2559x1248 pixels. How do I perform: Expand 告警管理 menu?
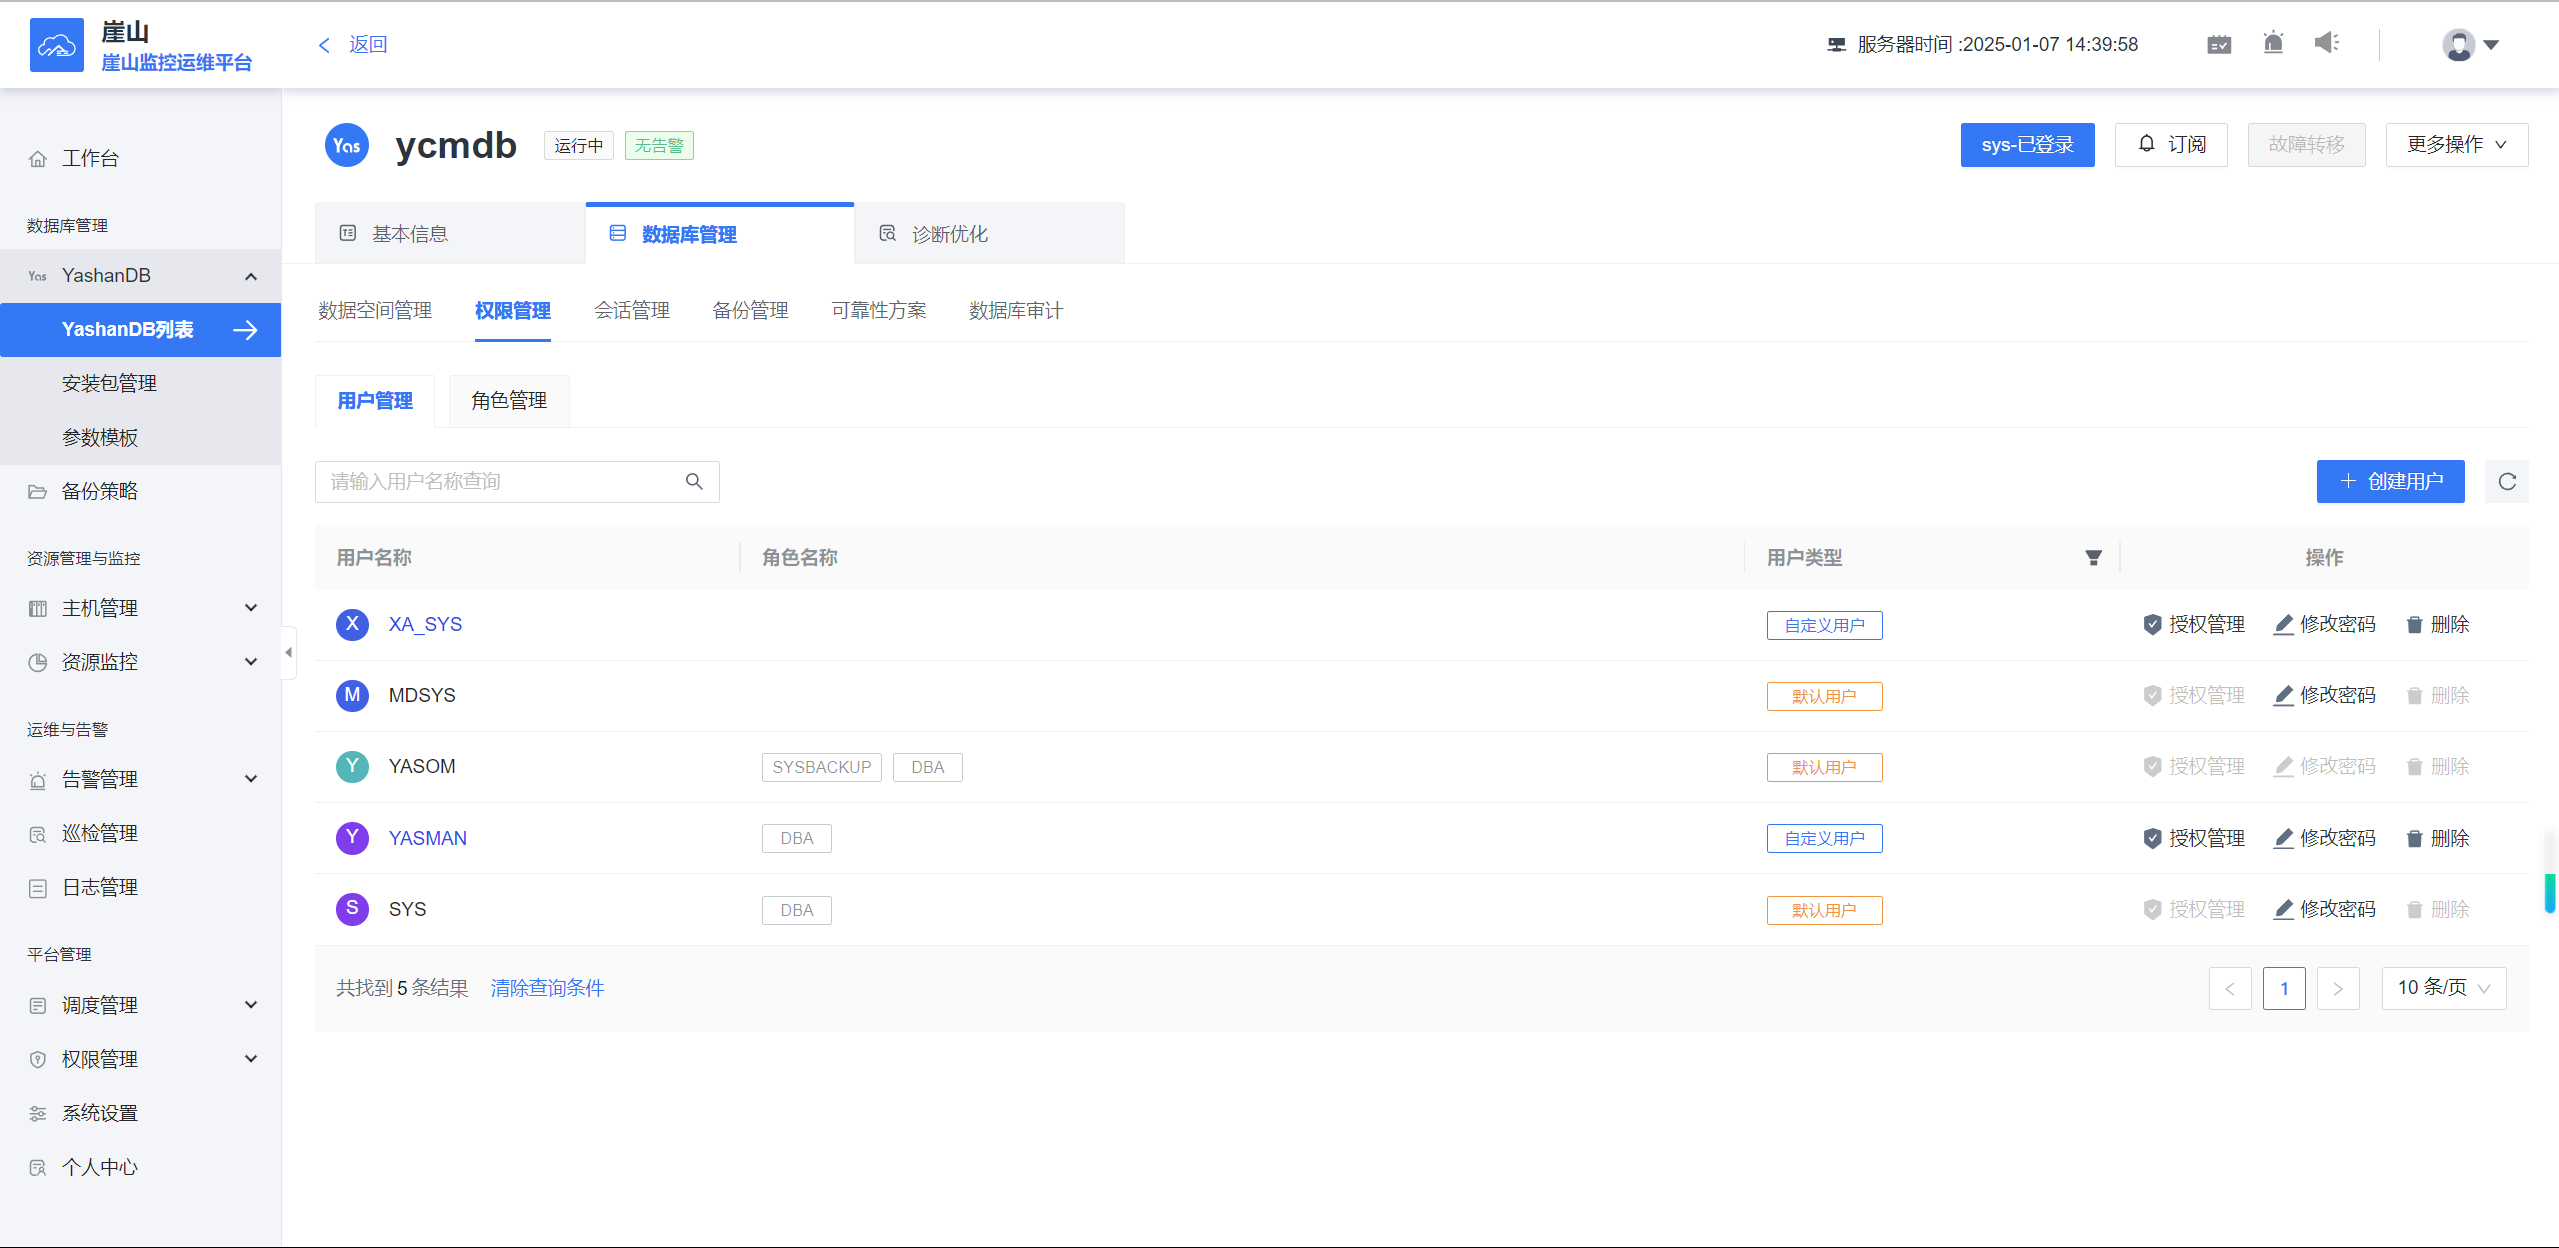click(x=140, y=780)
